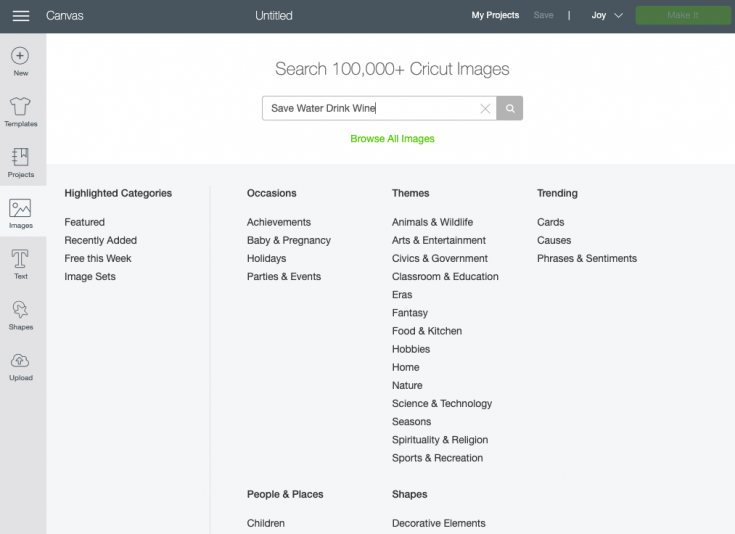Open Classroom & Education theme
735x534 pixels.
point(445,277)
